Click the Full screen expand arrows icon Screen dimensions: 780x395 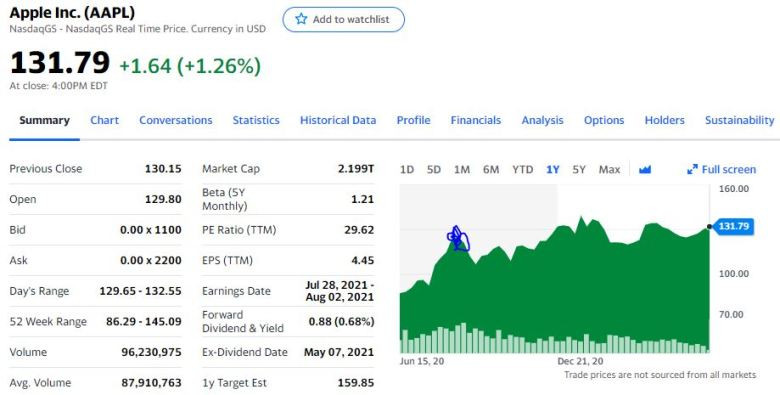[x=692, y=170]
